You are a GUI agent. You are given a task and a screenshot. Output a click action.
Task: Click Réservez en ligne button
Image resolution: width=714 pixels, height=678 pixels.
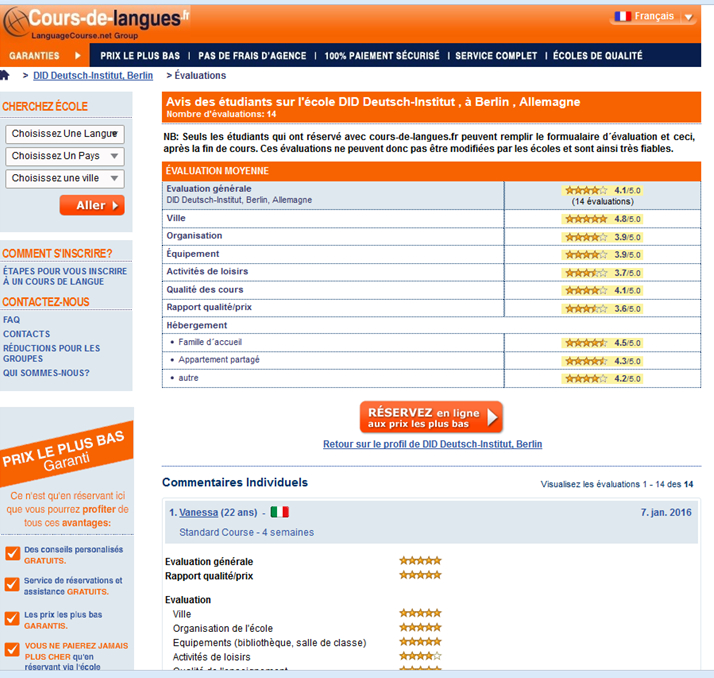click(431, 417)
